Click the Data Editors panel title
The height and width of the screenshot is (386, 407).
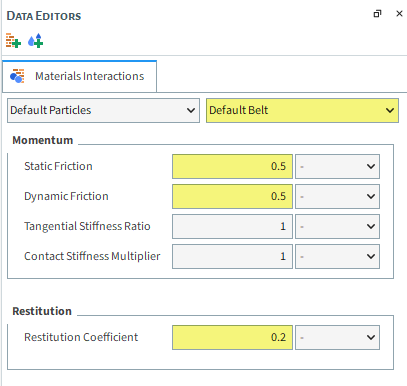[44, 16]
